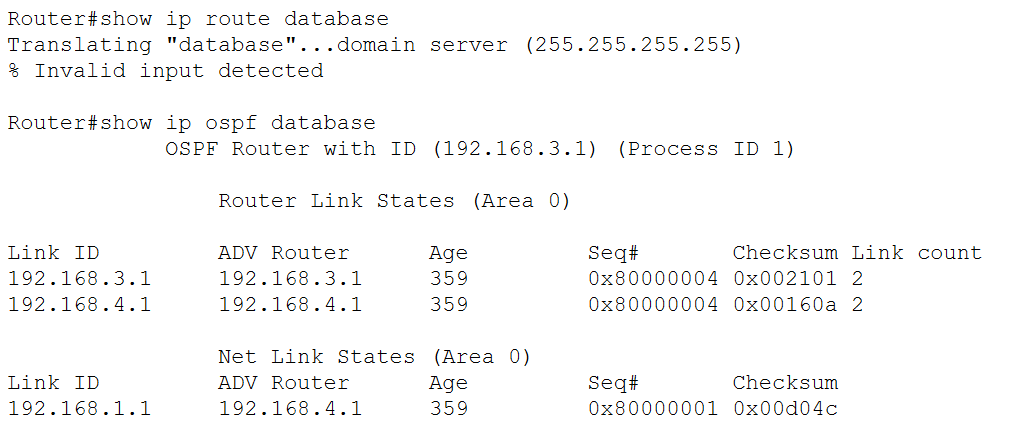This screenshot has width=1011, height=426.
Task: Click checksum value 0x002101
Action: click(785, 278)
